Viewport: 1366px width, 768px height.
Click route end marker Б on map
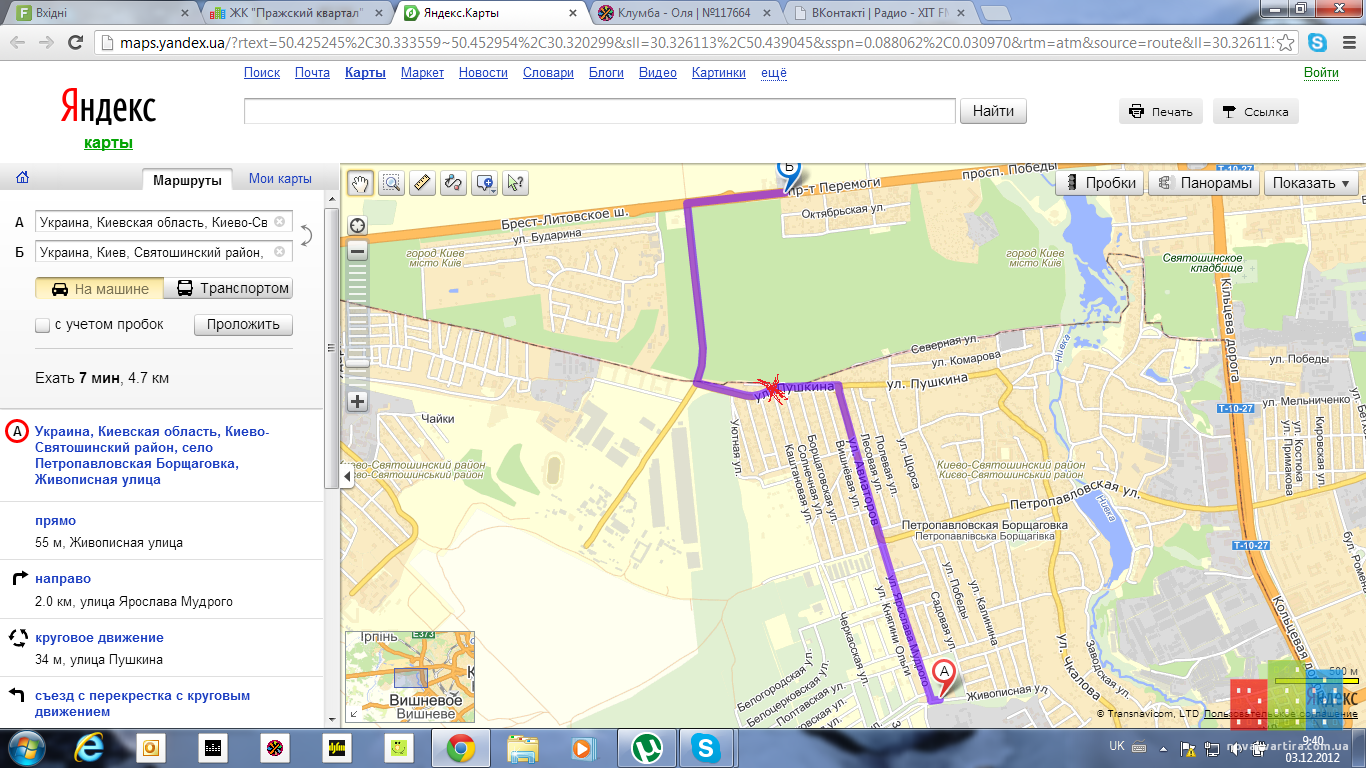[790, 175]
